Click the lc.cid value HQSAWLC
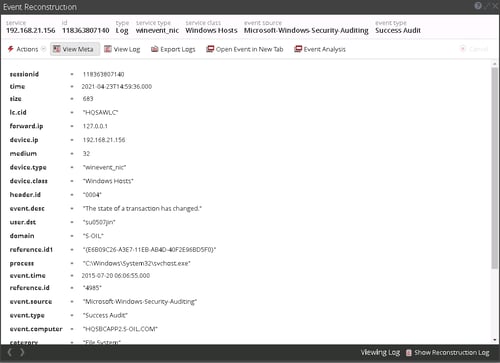The image size is (500, 363). point(100,112)
